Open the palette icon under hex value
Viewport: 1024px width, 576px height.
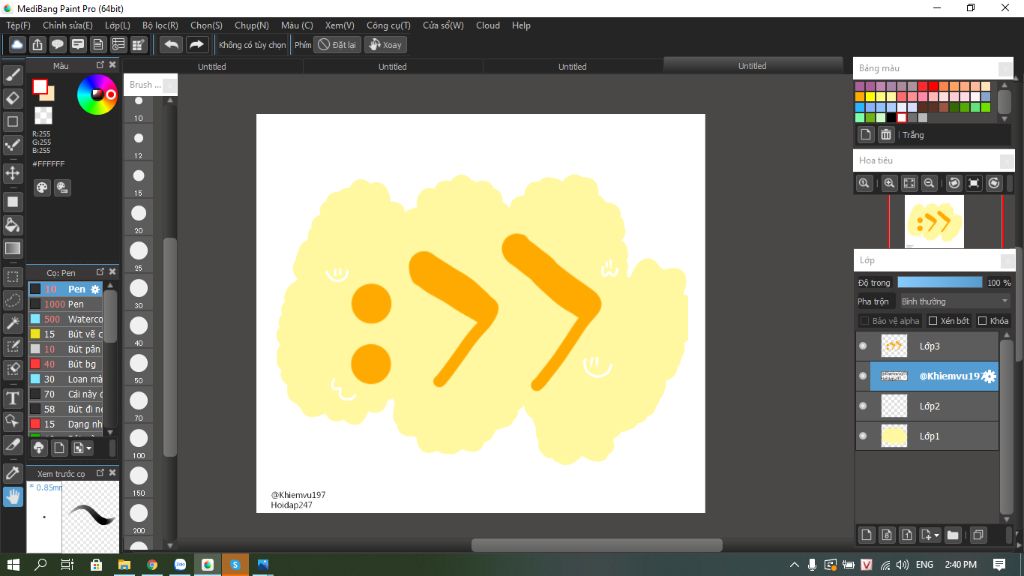tap(42, 188)
